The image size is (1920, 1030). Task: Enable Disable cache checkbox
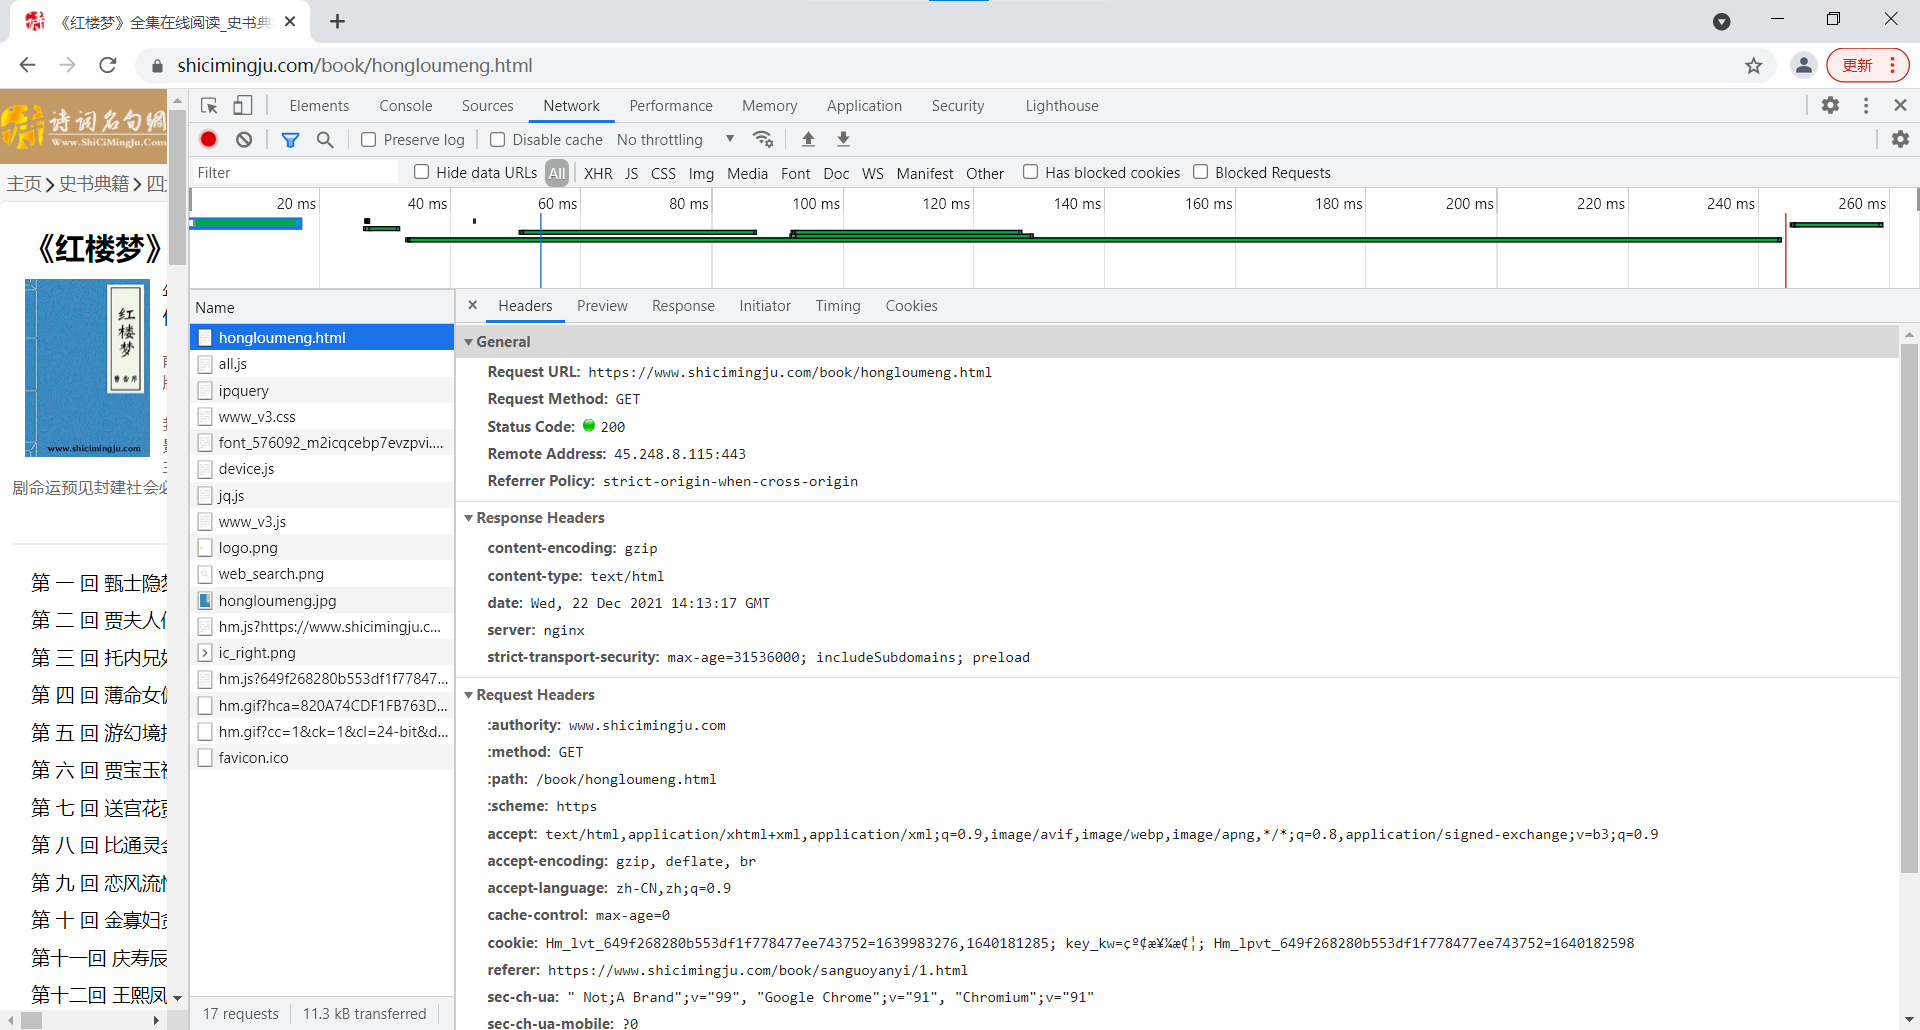(x=498, y=140)
